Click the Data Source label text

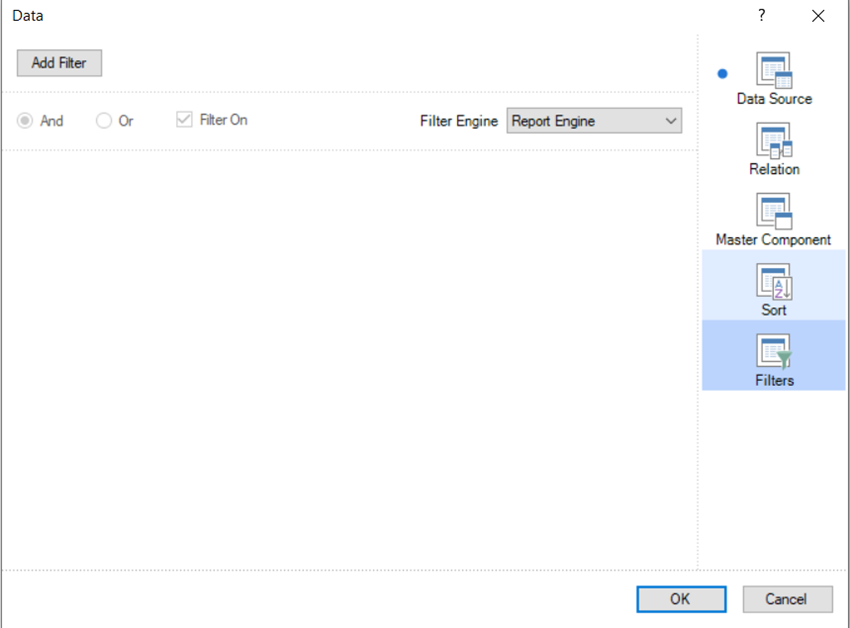774,99
